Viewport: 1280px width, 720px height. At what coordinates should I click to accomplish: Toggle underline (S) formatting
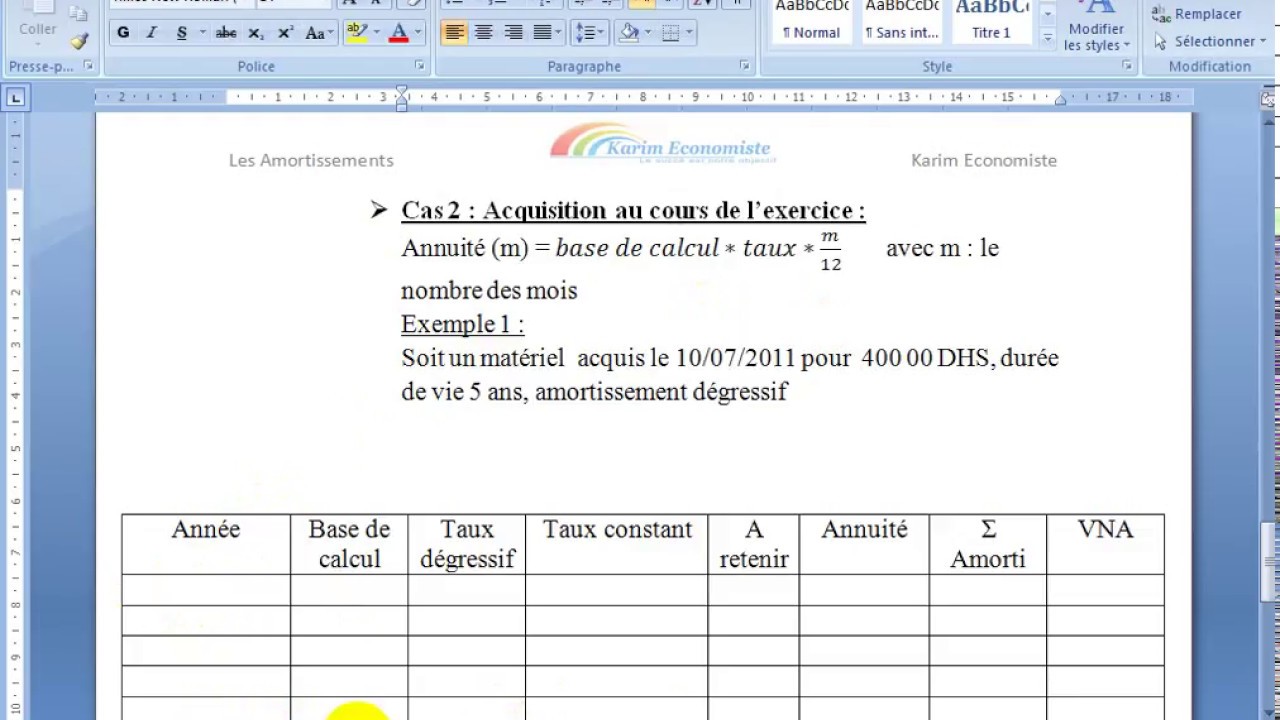click(181, 33)
